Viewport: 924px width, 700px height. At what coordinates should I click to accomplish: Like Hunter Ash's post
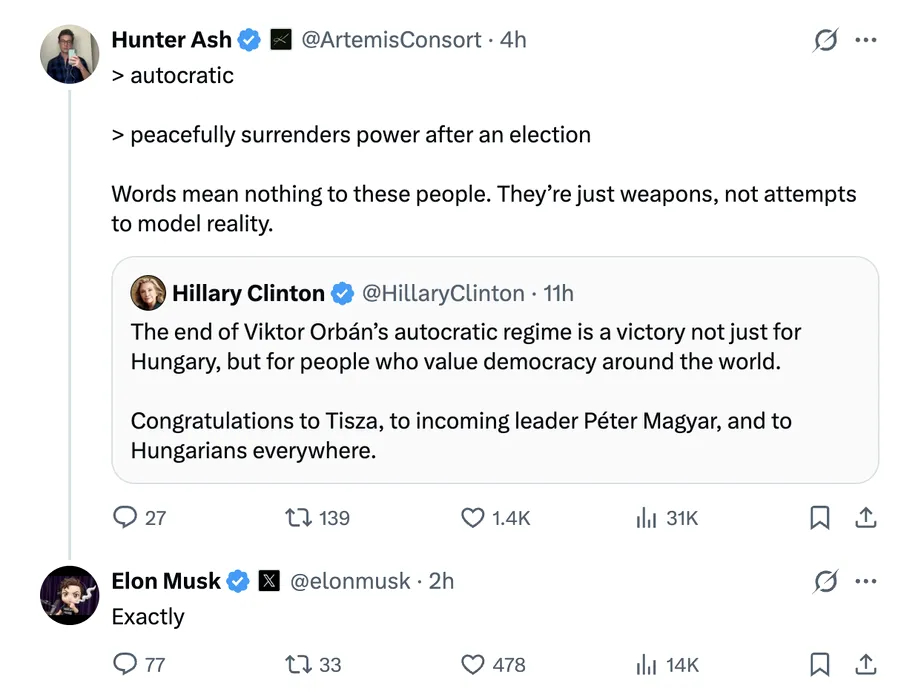472,517
